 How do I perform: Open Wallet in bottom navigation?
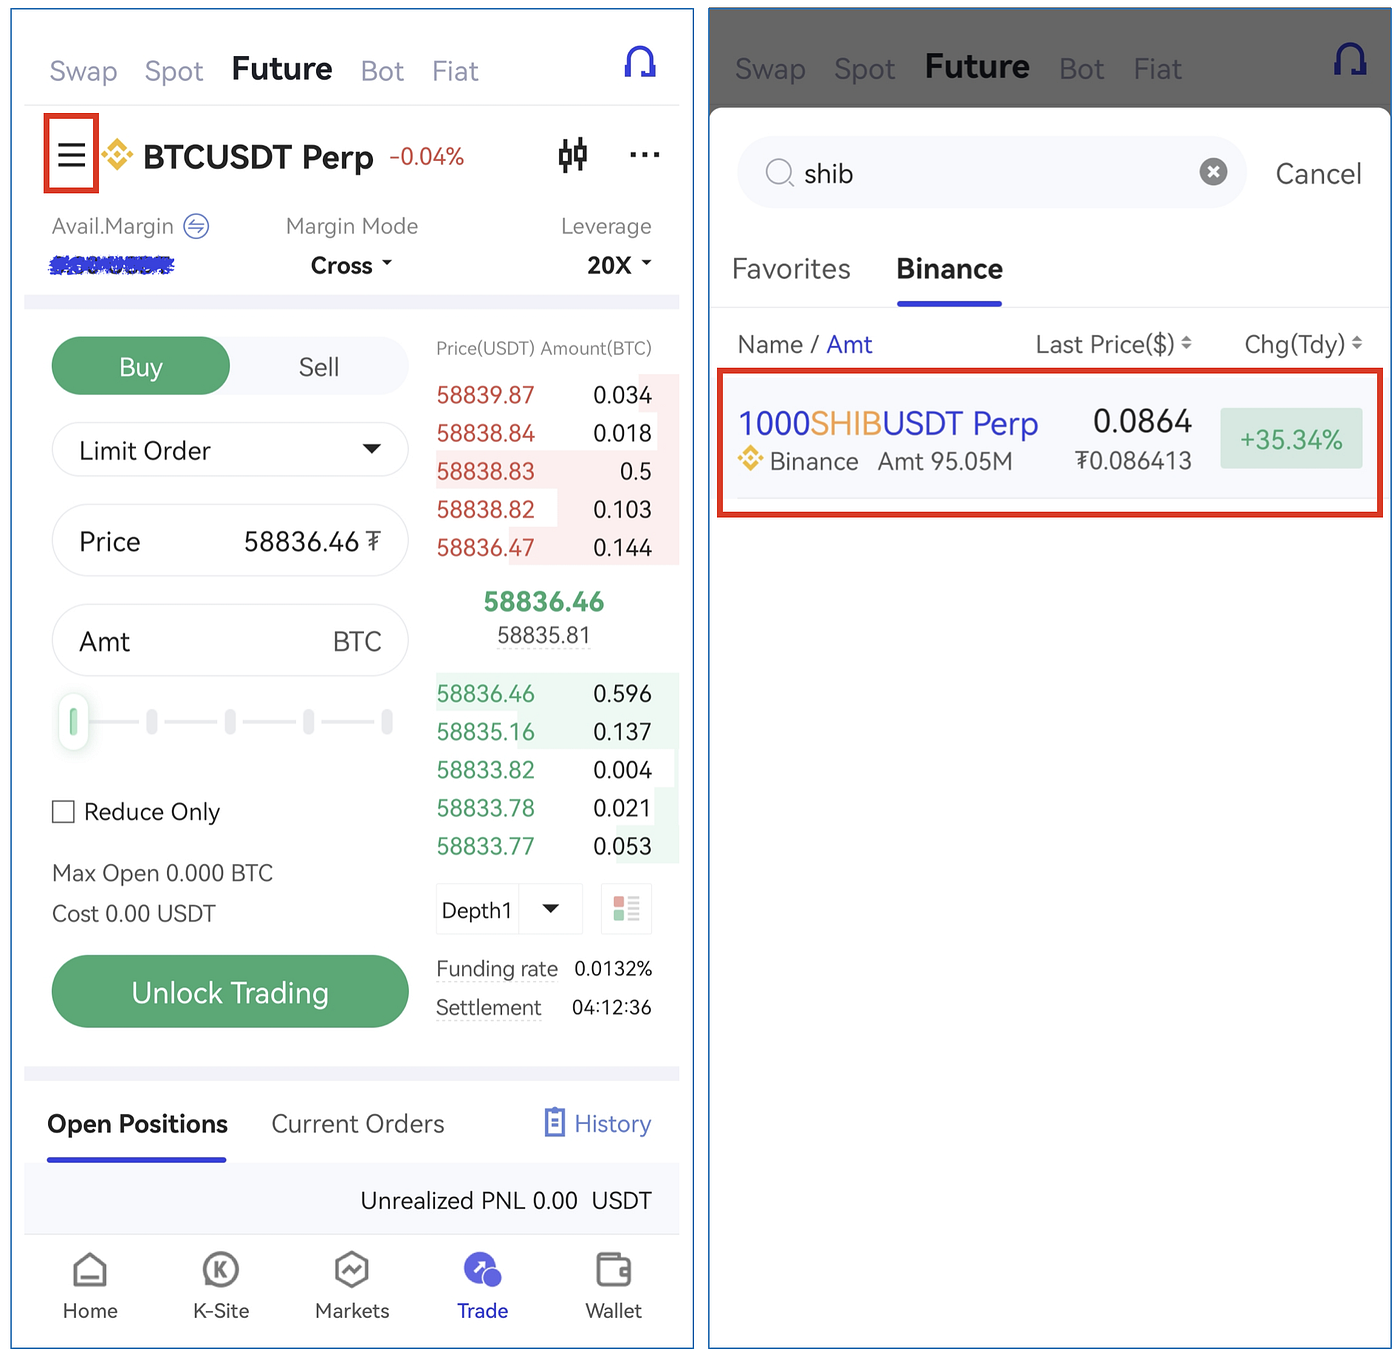point(614,1286)
